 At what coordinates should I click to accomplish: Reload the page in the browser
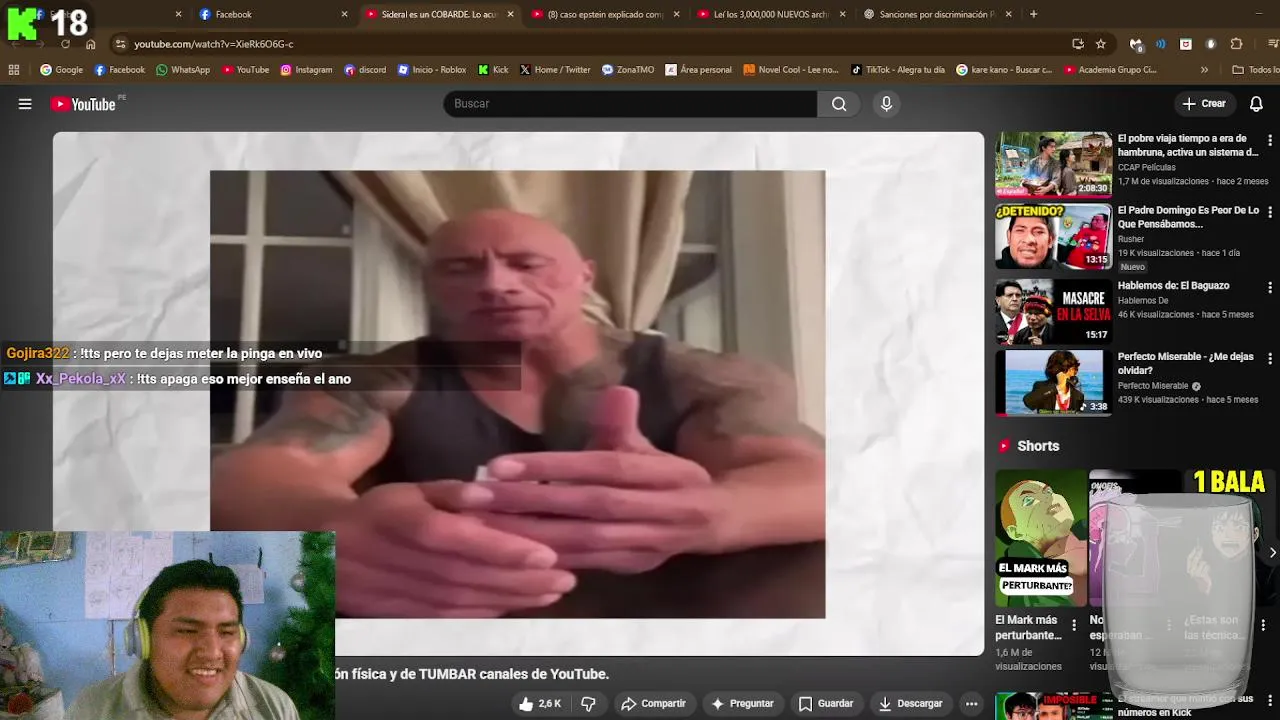(65, 44)
